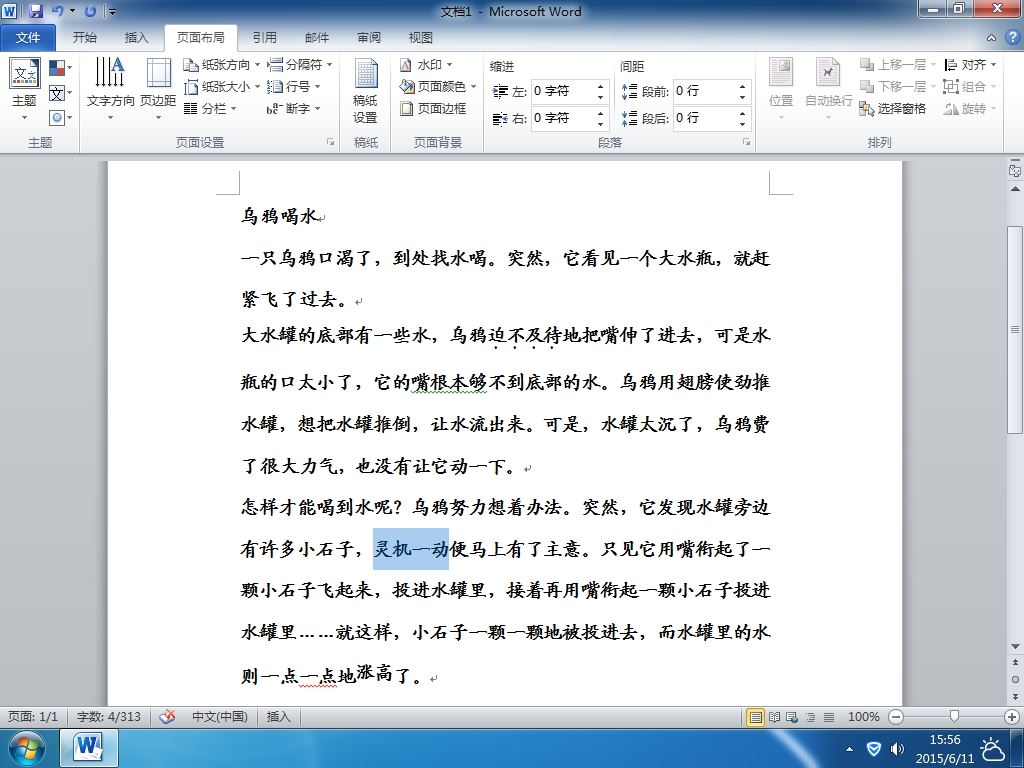This screenshot has height=768, width=1024.
Task: Open Text Direction (文字方向) menu
Action: (x=110, y=90)
